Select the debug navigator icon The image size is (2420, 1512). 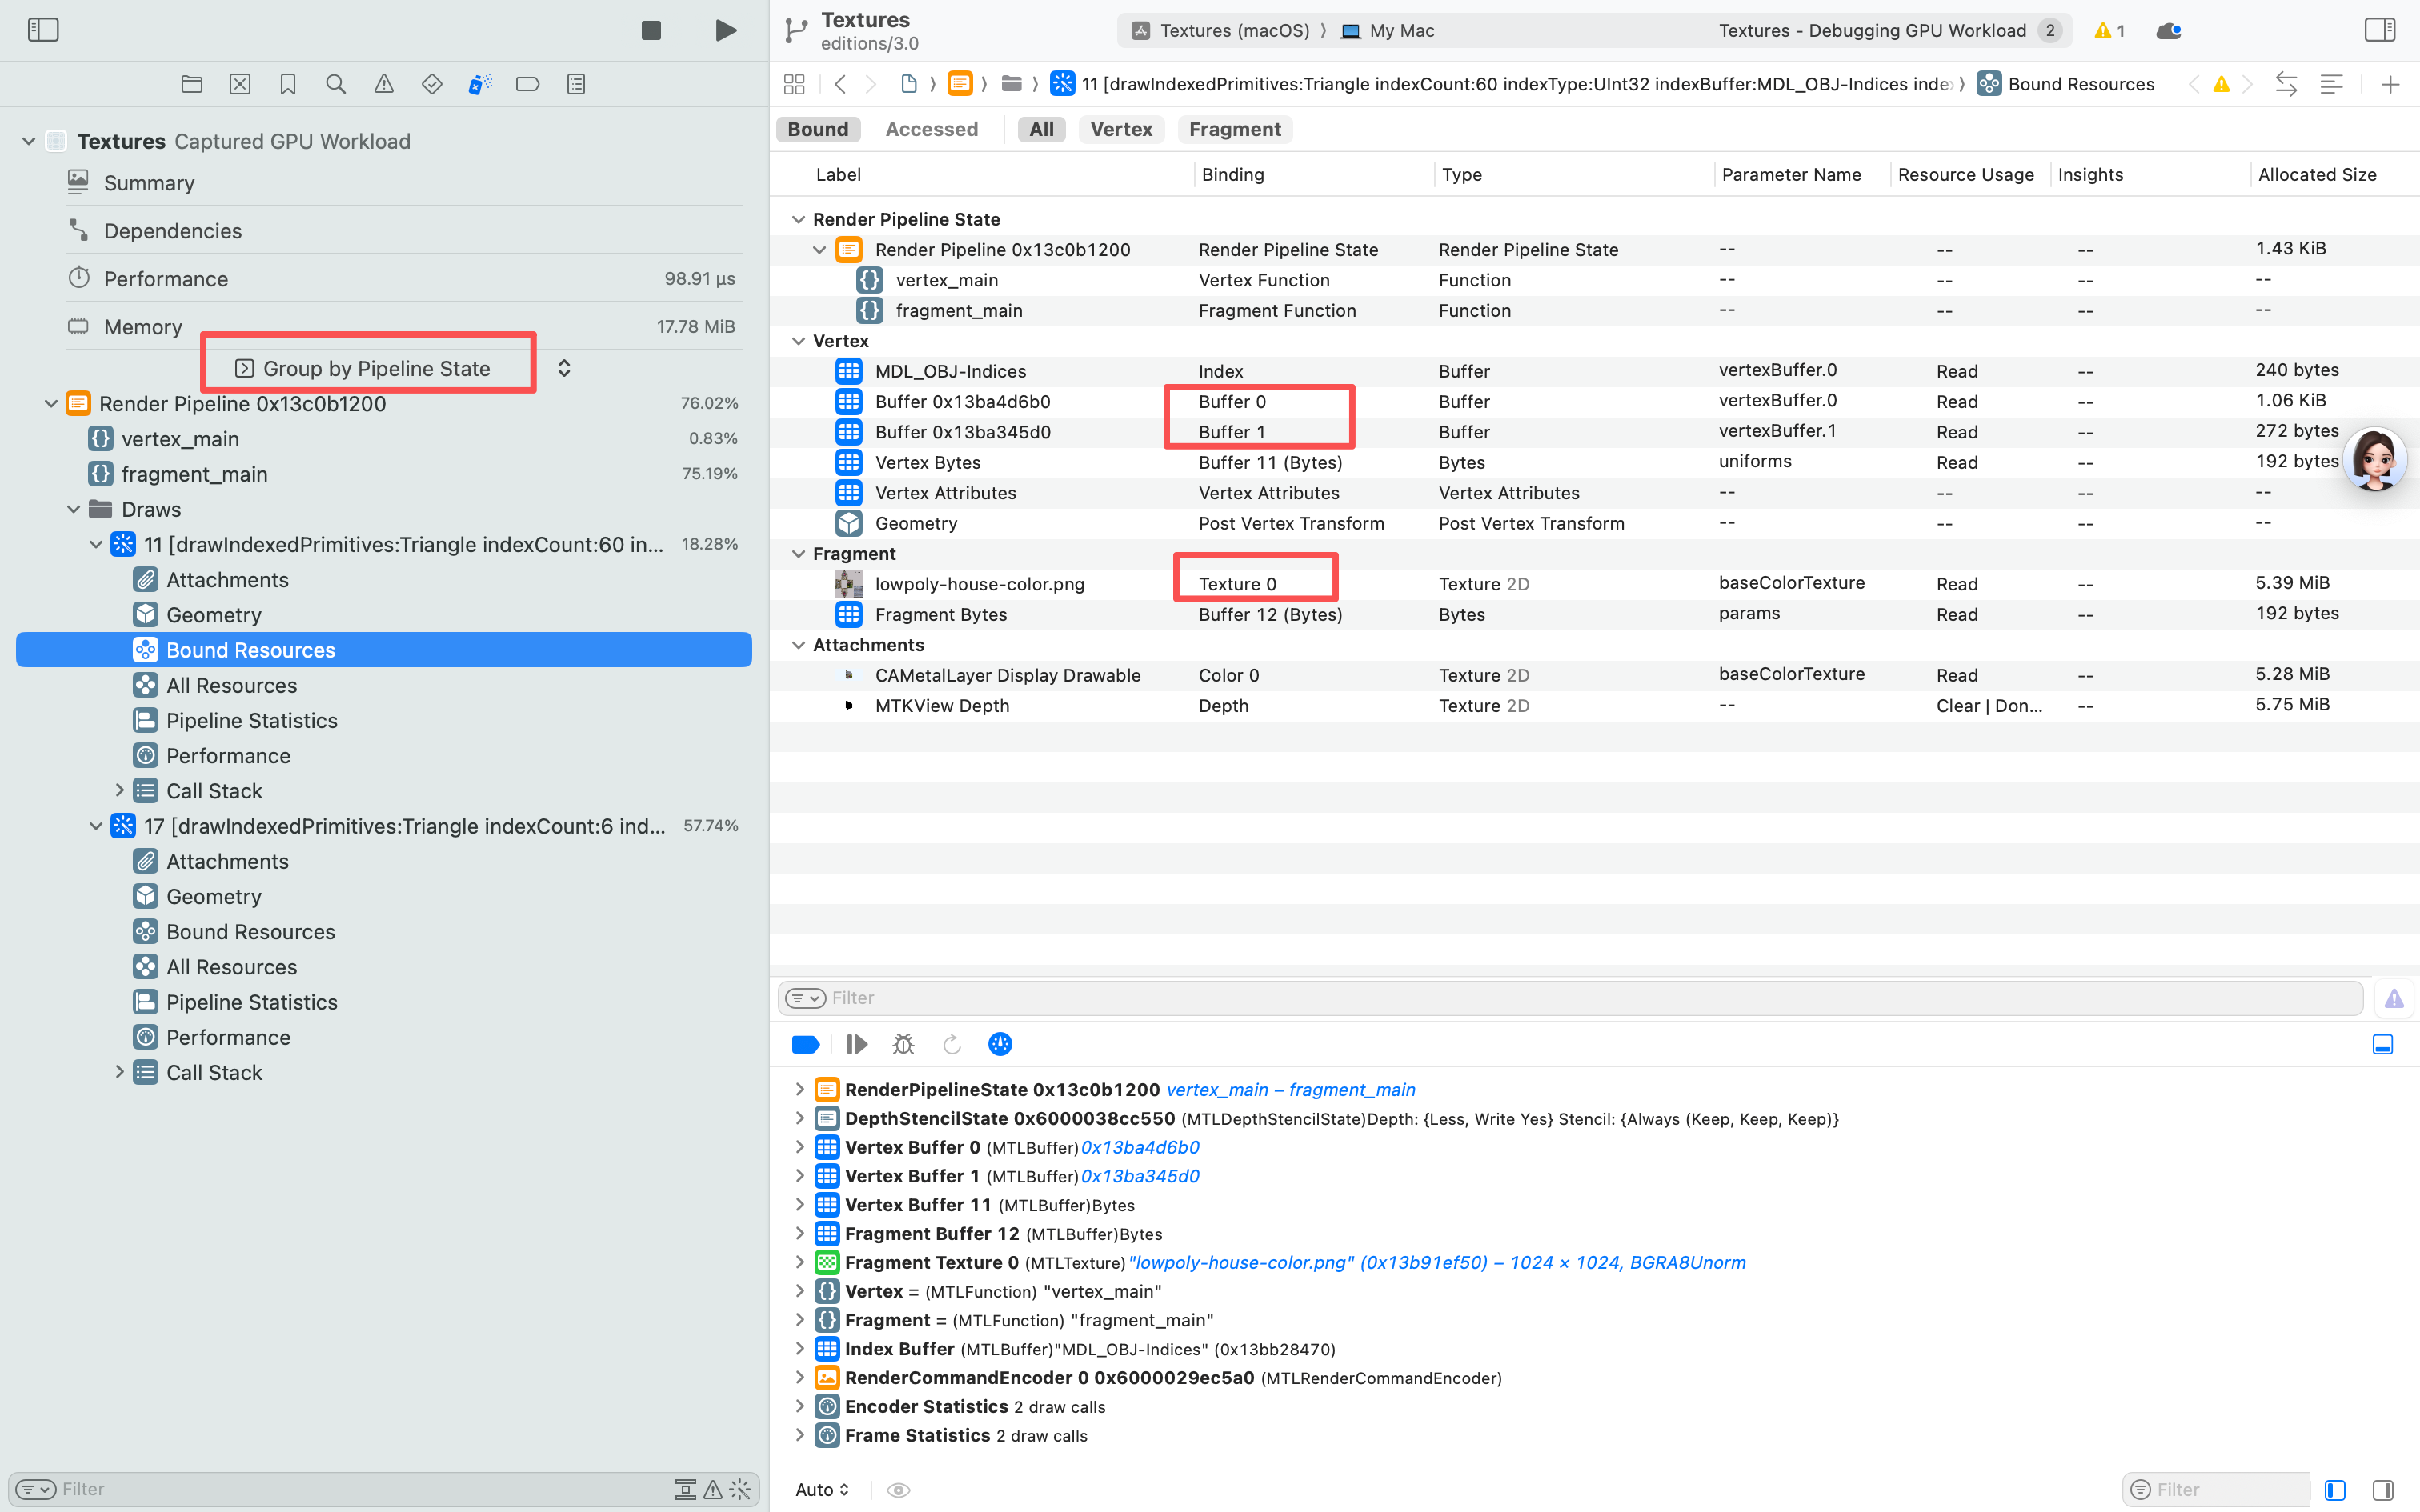coord(480,84)
